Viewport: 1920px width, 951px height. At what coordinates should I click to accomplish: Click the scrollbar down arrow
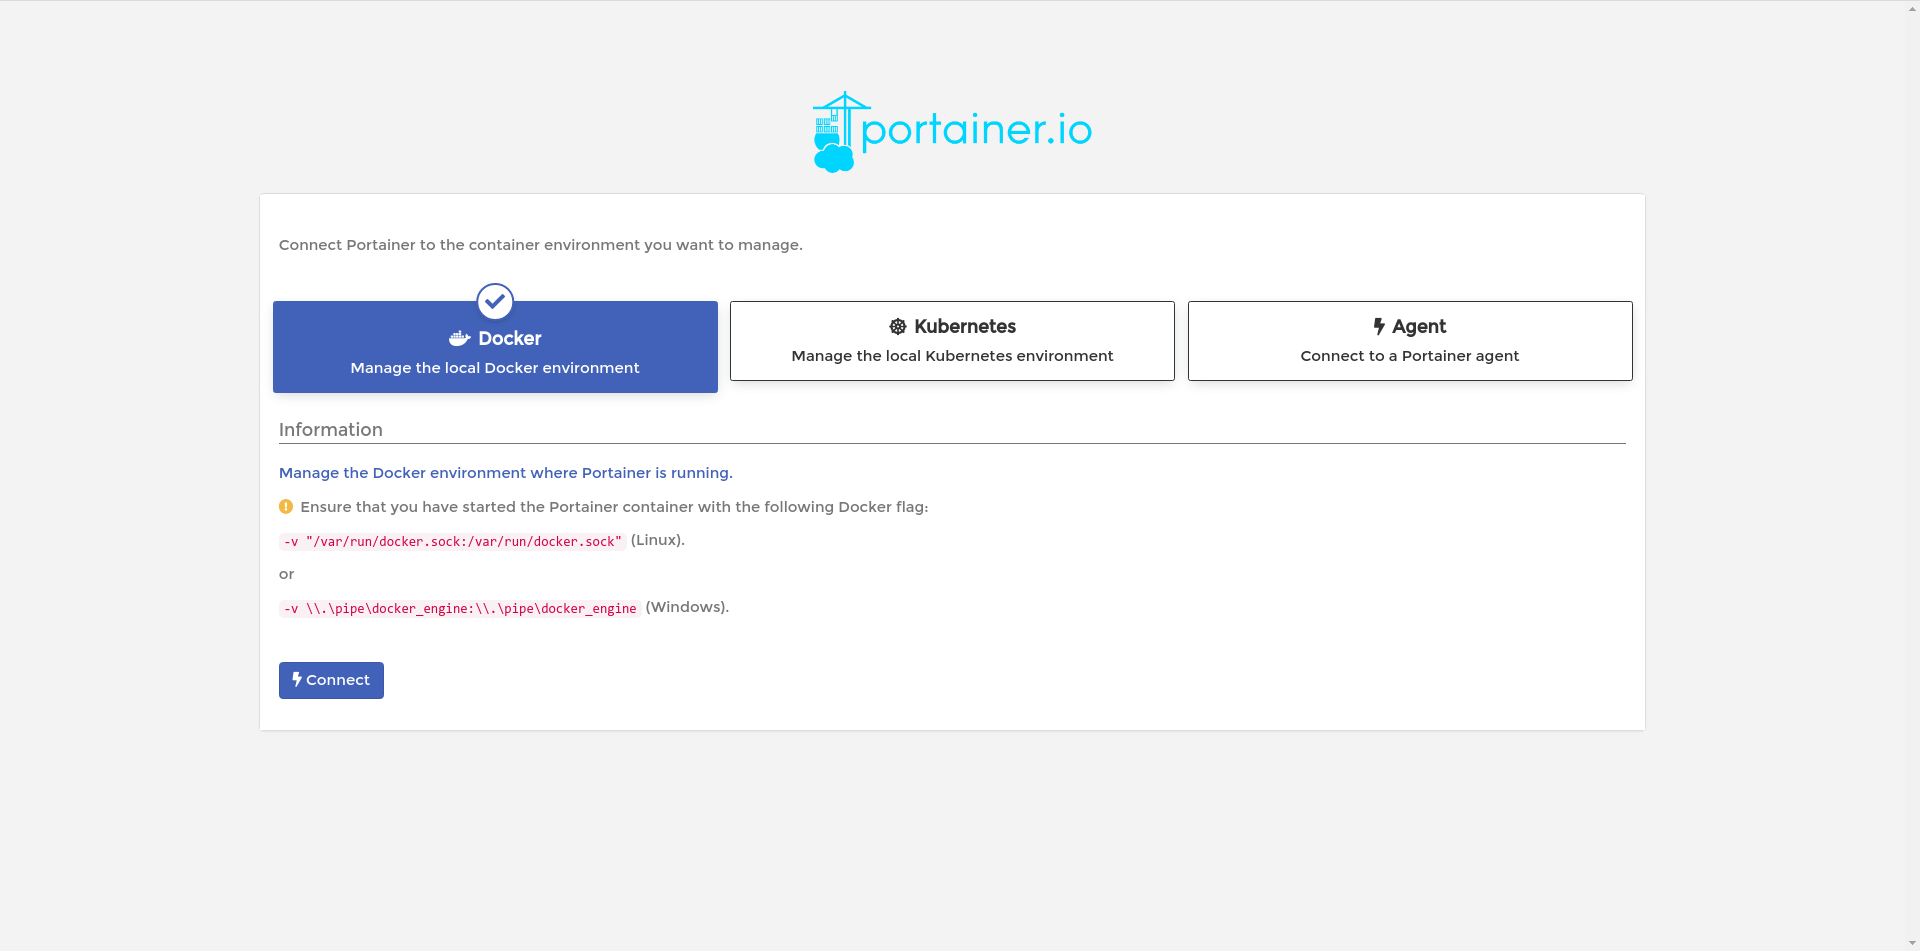[x=1912, y=943]
